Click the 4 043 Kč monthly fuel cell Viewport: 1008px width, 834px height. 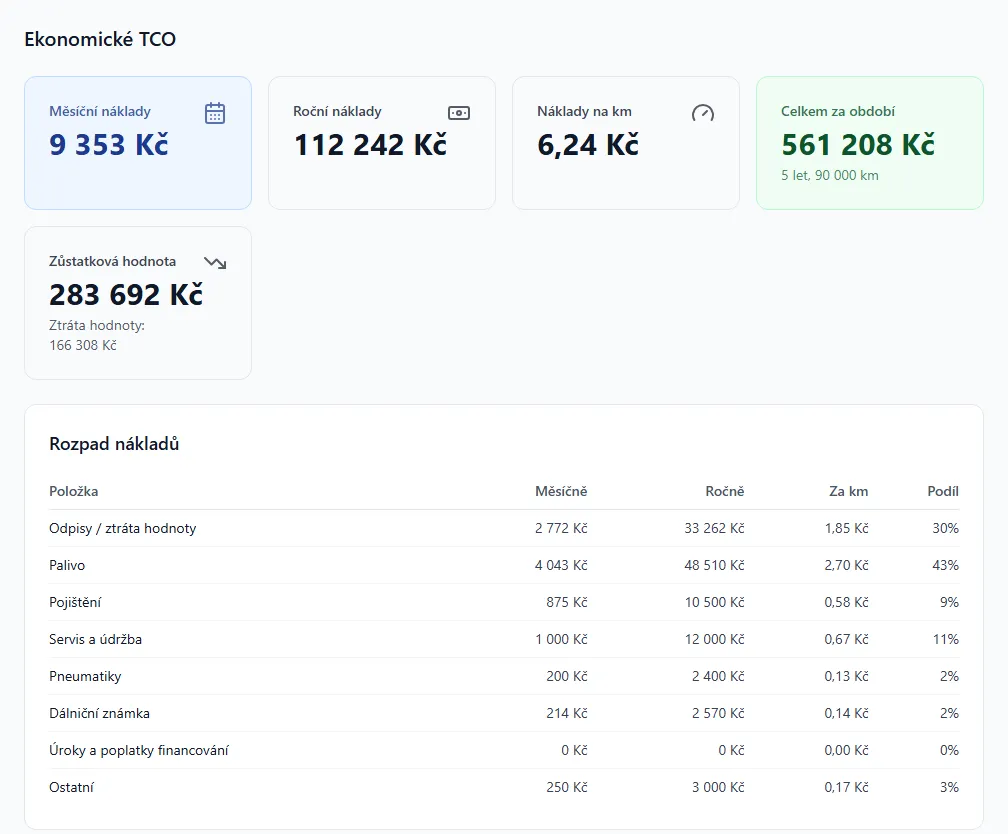[x=561, y=565]
